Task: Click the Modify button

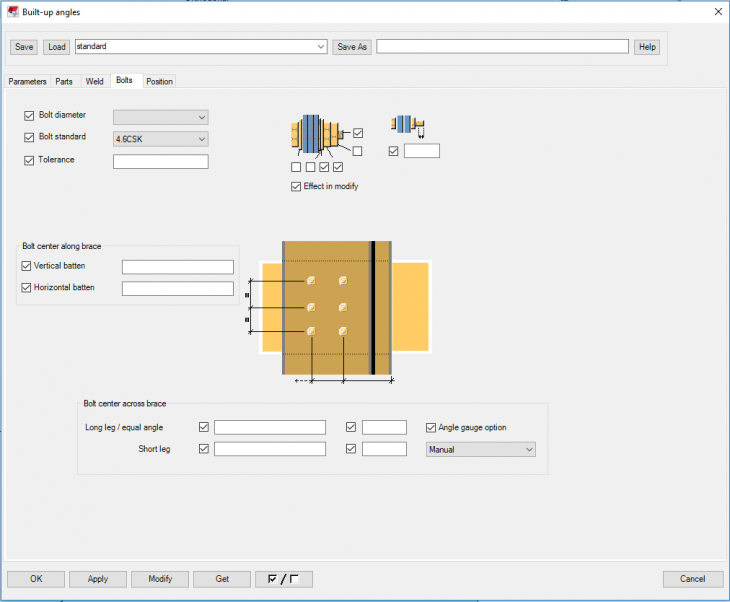Action: pyautogui.click(x=160, y=579)
